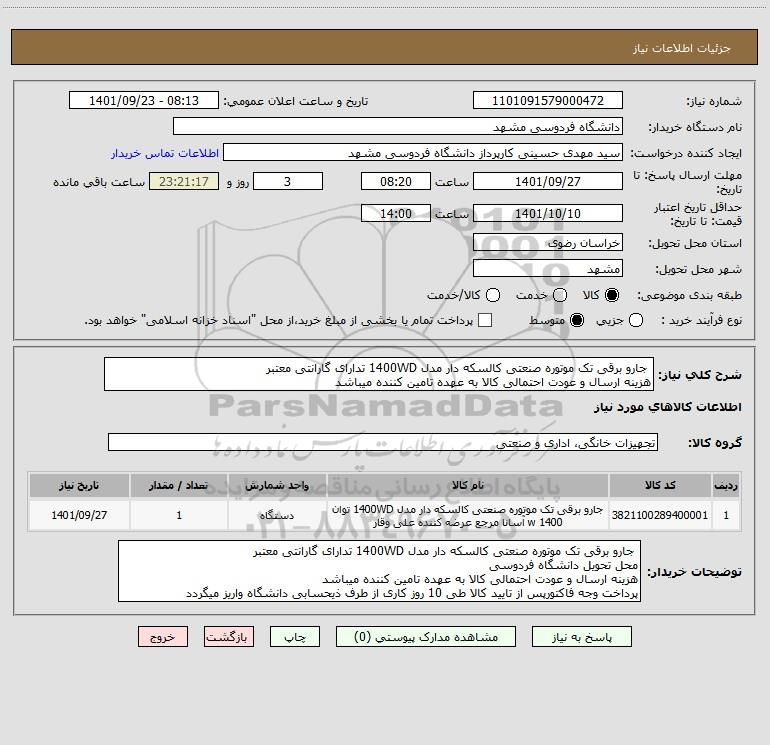770x745 pixels.
Task: Click the کد کالا column header
Action: pyautogui.click(x=660, y=486)
